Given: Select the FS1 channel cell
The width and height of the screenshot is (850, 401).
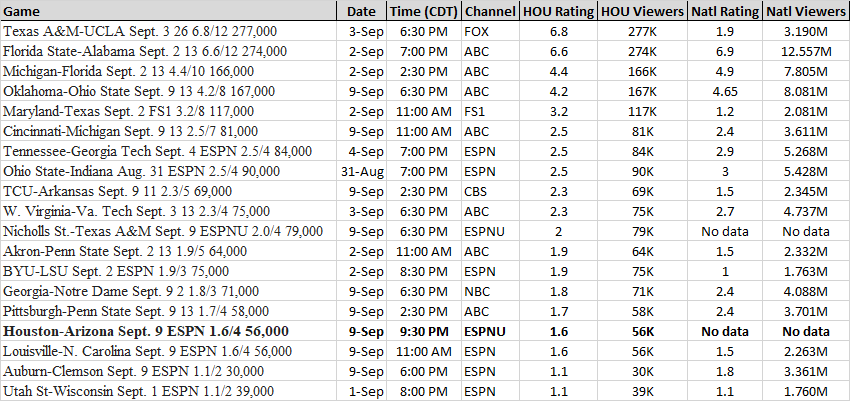Looking at the screenshot, I should pyautogui.click(x=490, y=112).
